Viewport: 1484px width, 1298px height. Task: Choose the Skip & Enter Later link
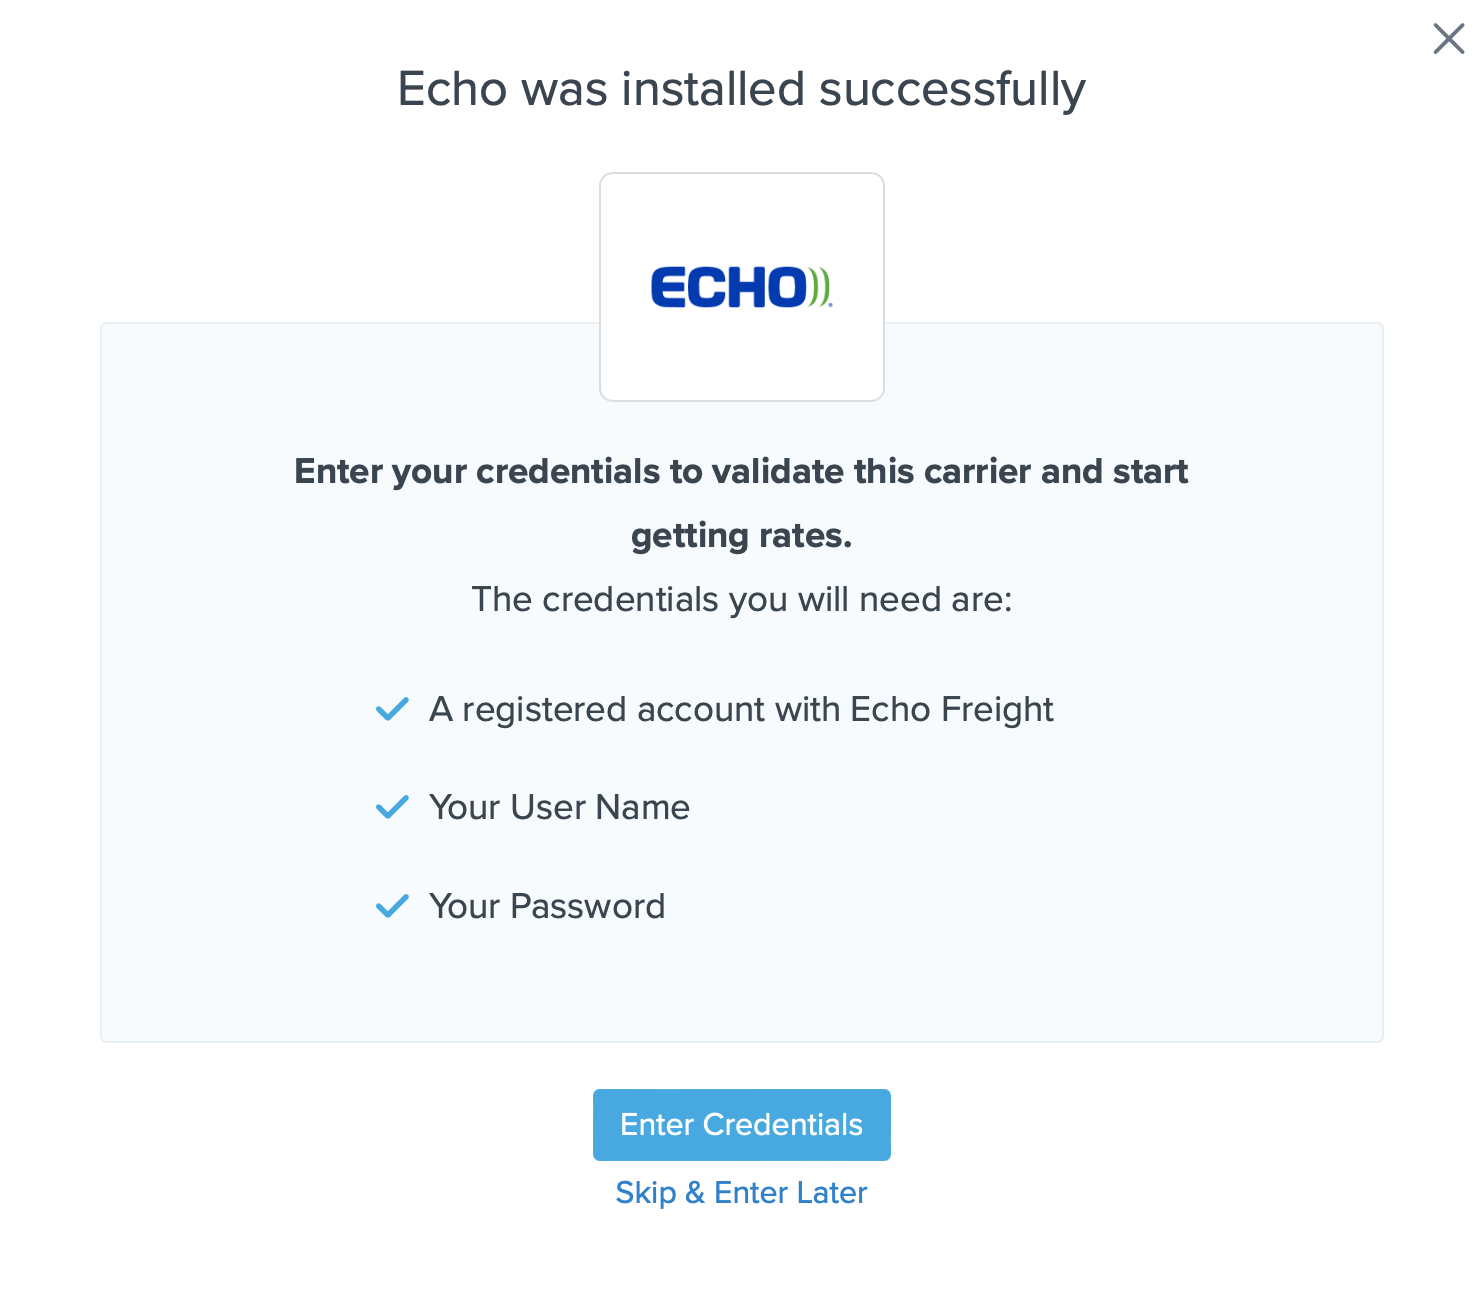coord(741,1193)
